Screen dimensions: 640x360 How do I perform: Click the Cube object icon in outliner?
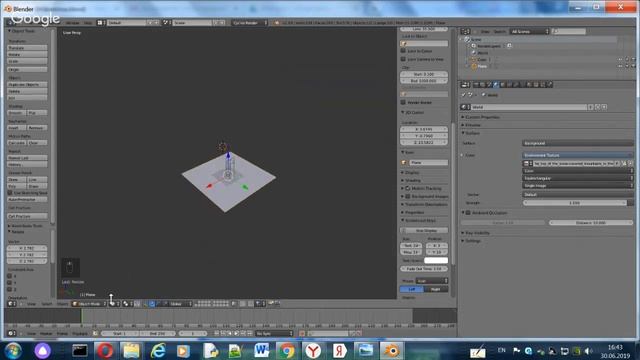click(474, 60)
